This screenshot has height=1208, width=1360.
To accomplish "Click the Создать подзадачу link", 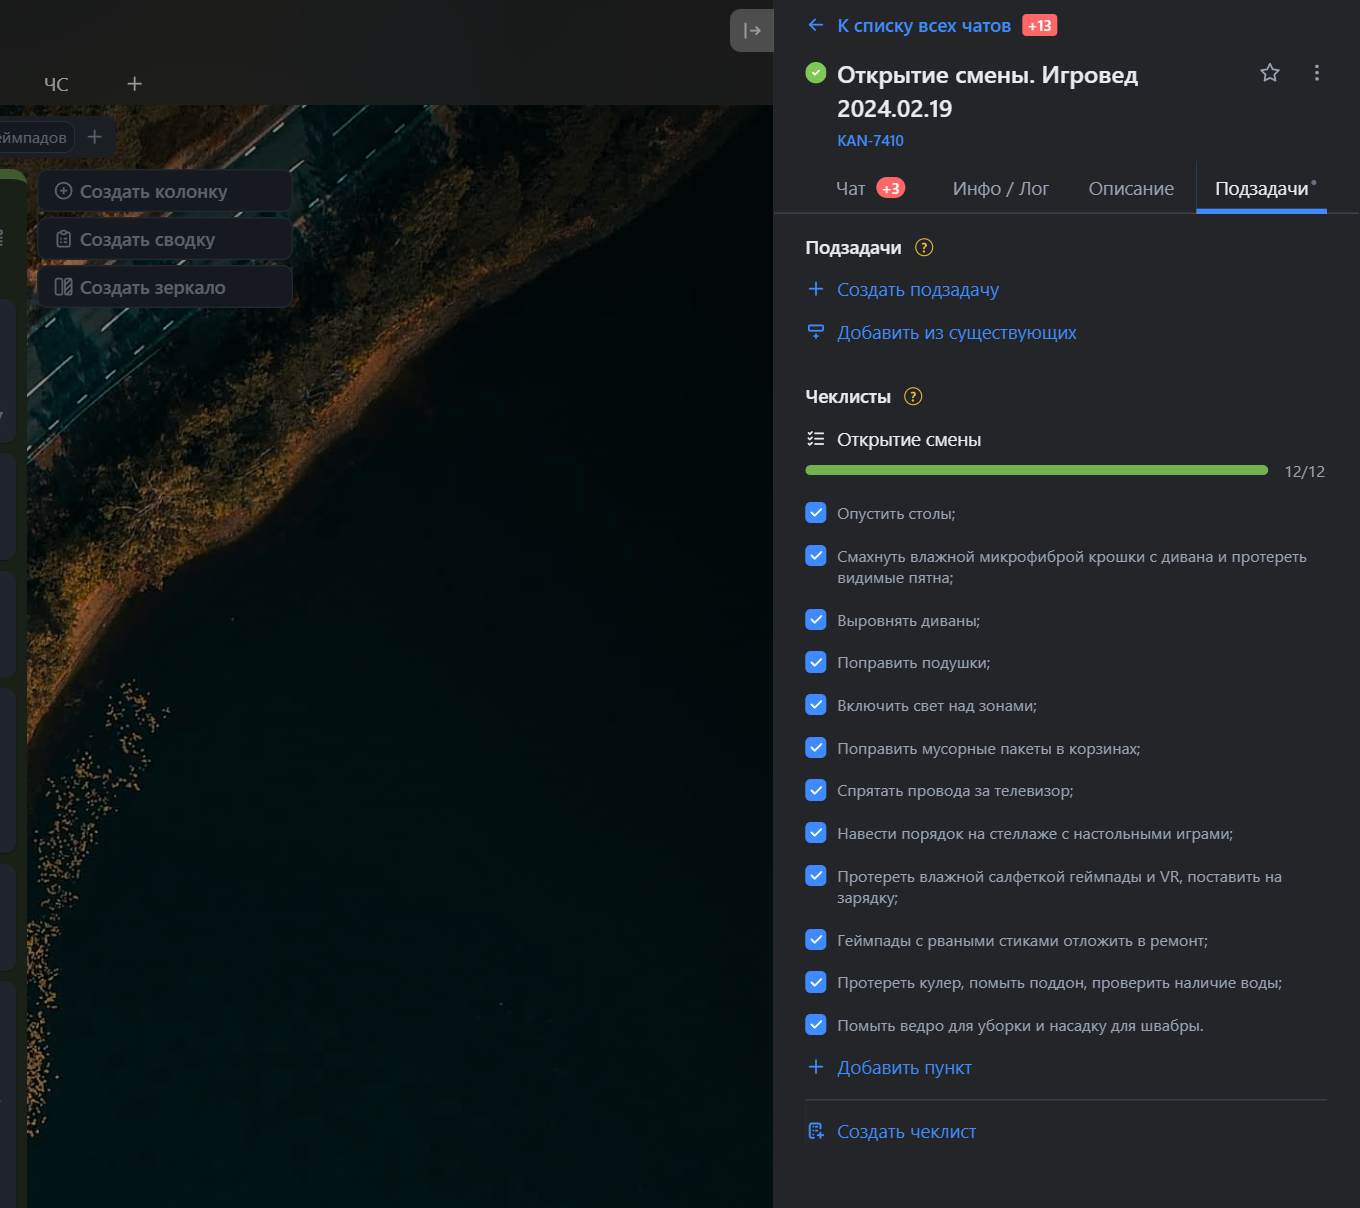I will coord(917,290).
